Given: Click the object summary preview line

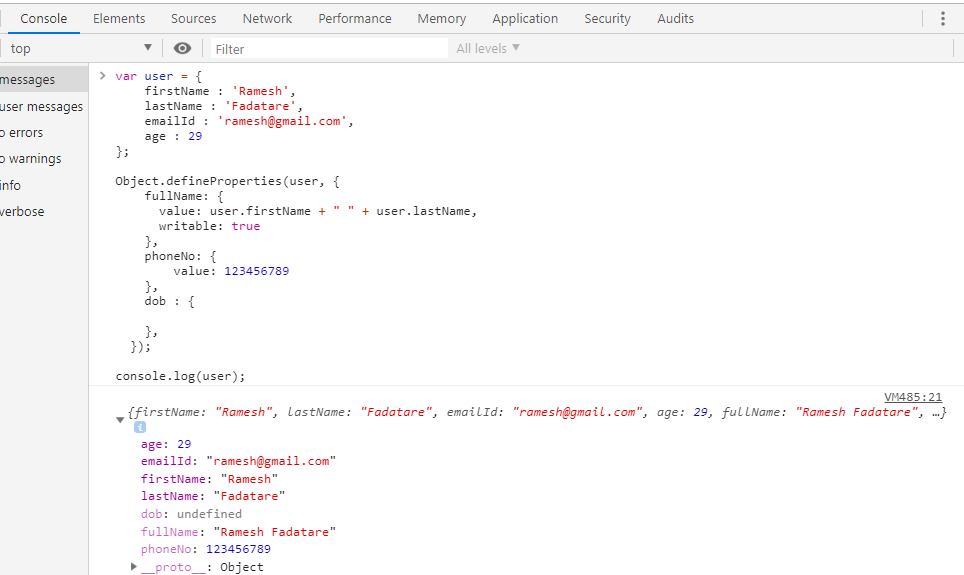Looking at the screenshot, I should (x=537, y=412).
